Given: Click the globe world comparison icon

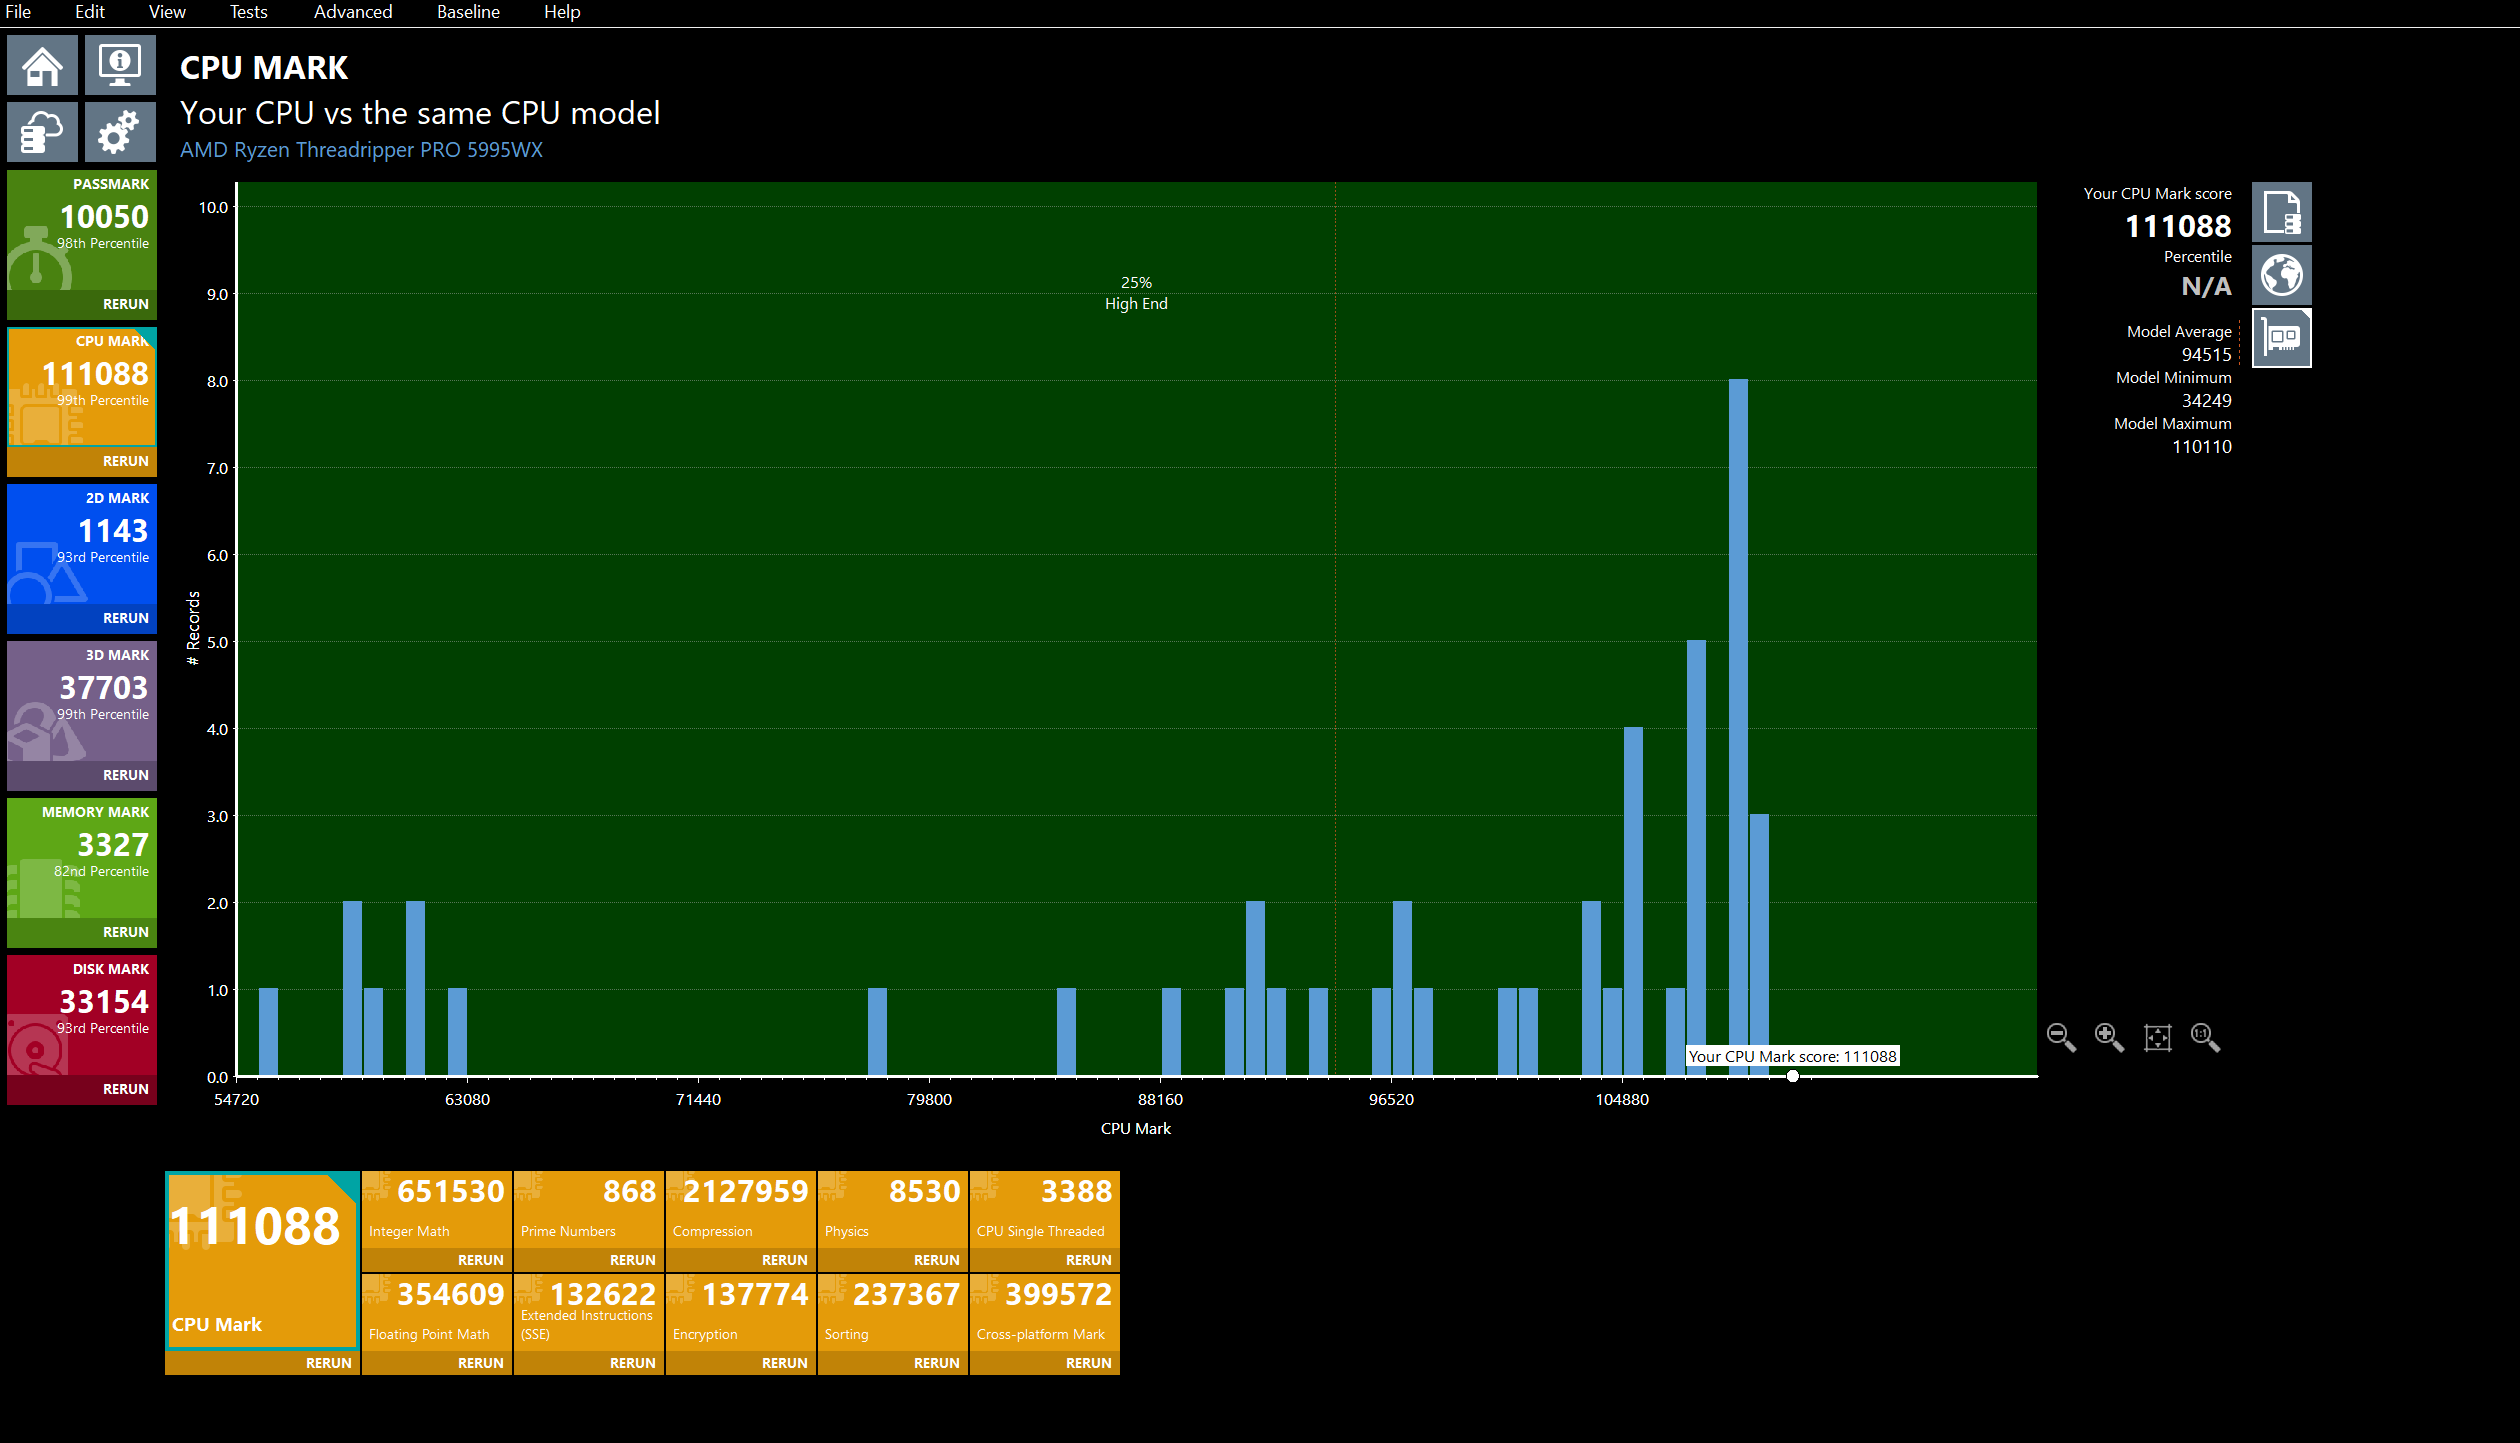Looking at the screenshot, I should (x=2281, y=275).
